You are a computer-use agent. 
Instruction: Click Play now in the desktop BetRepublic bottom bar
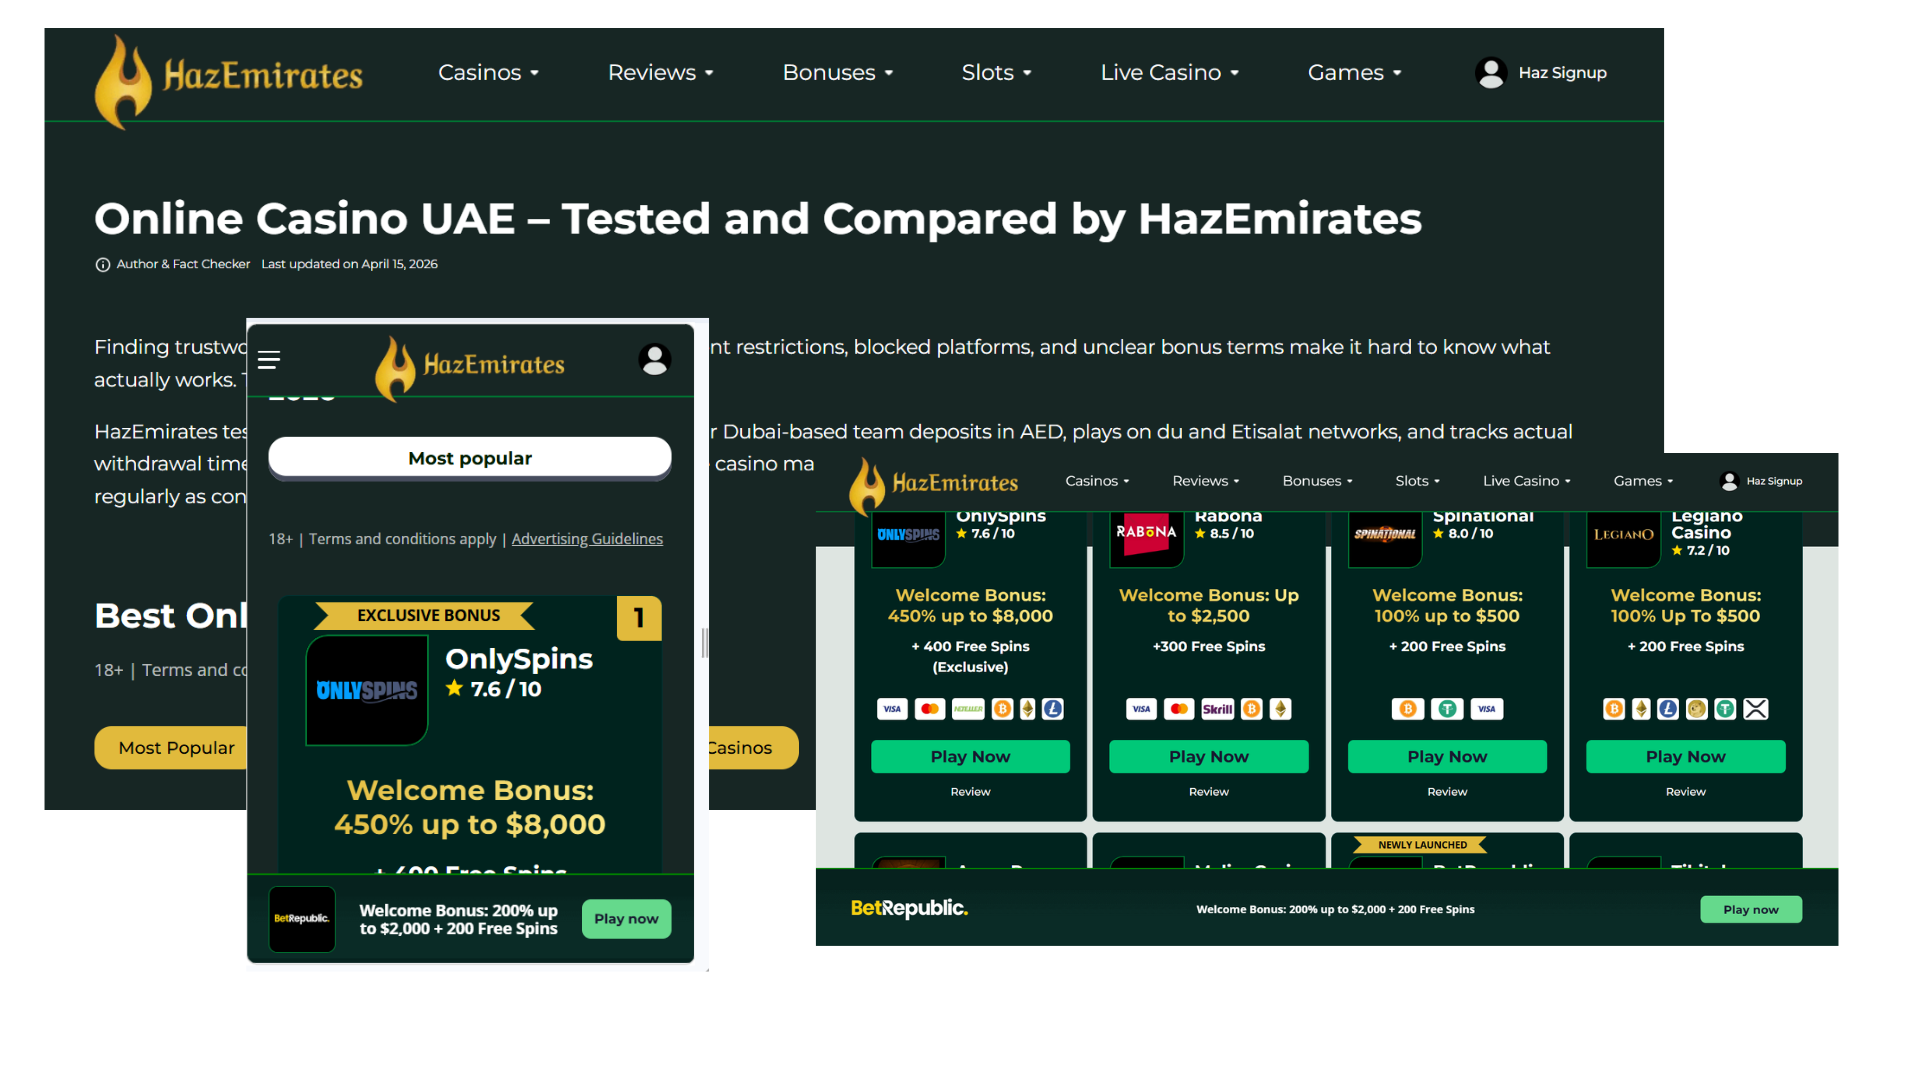point(1751,910)
